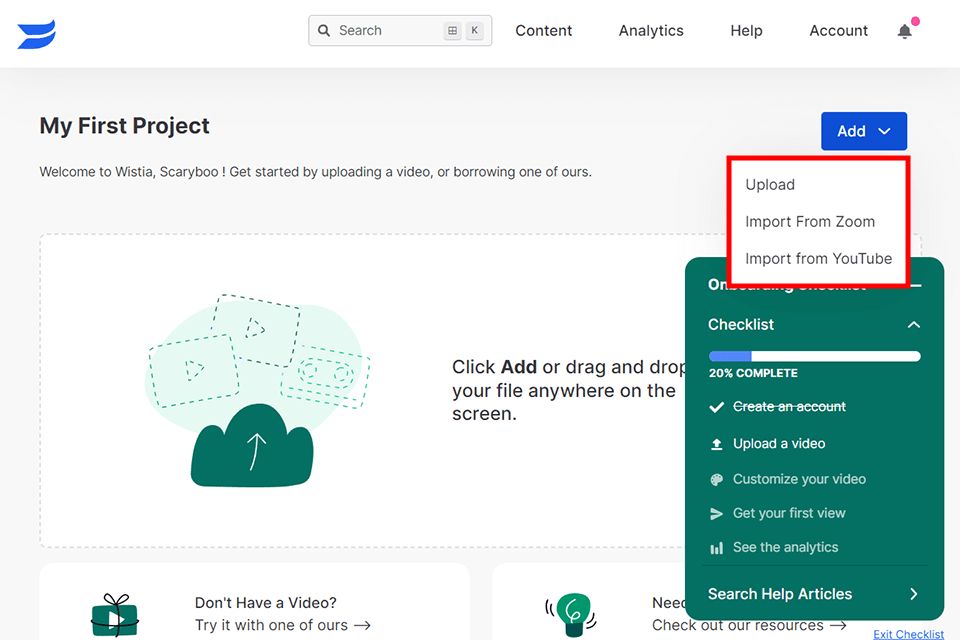Open the Content menu

click(544, 31)
